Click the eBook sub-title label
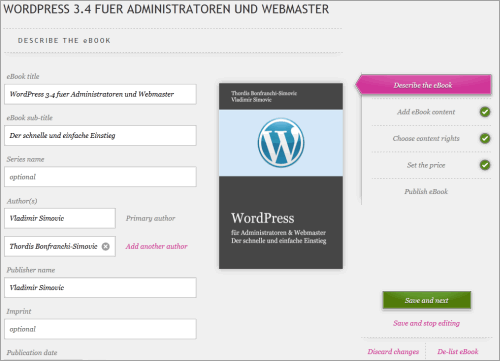This screenshot has width=500, height=361. coord(30,118)
